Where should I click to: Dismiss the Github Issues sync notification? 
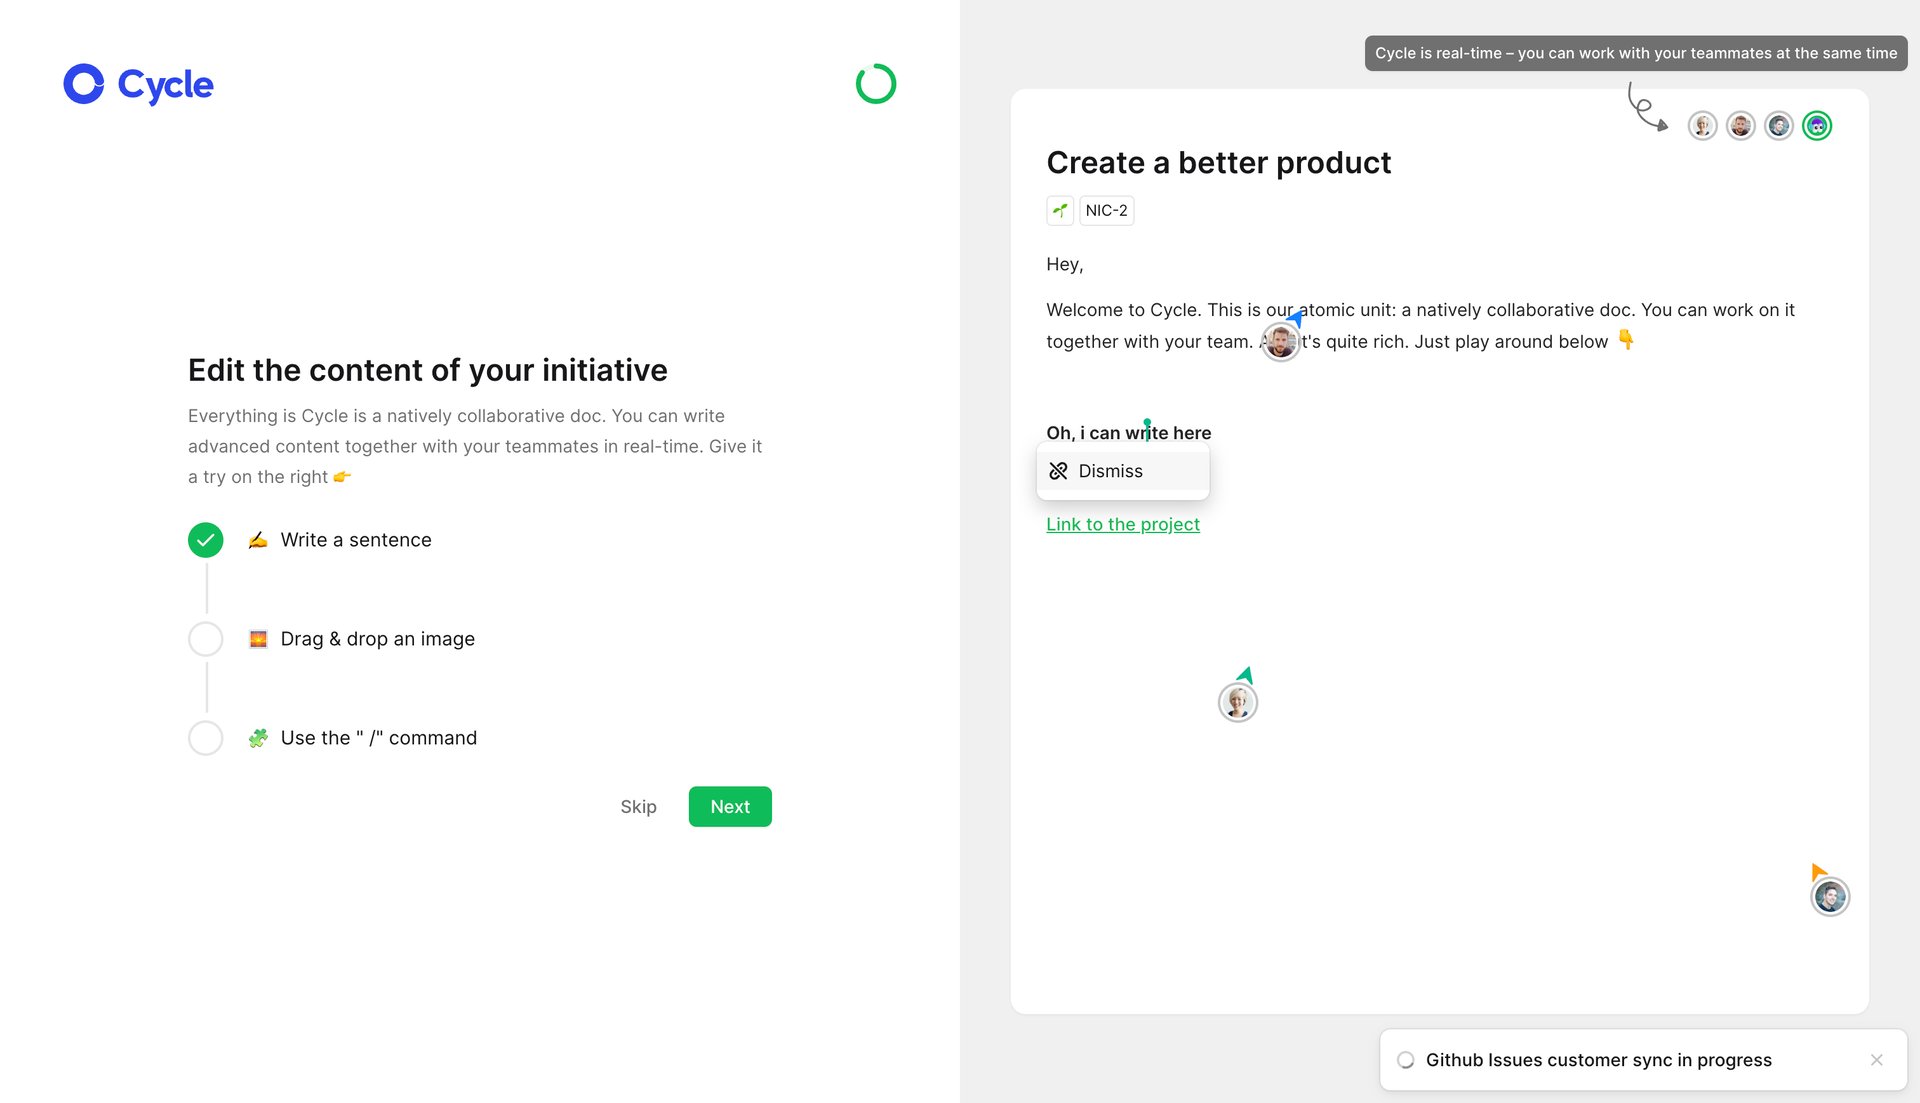1876,1059
